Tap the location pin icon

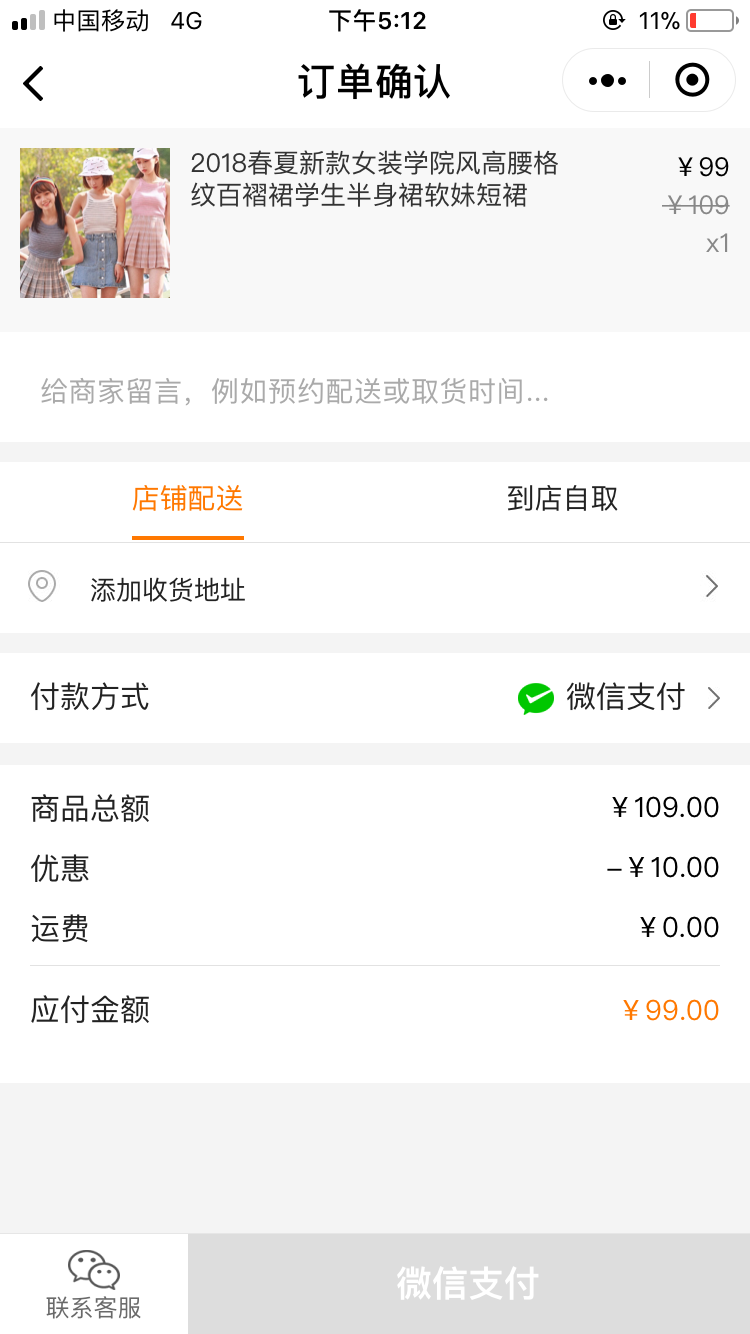(x=42, y=586)
